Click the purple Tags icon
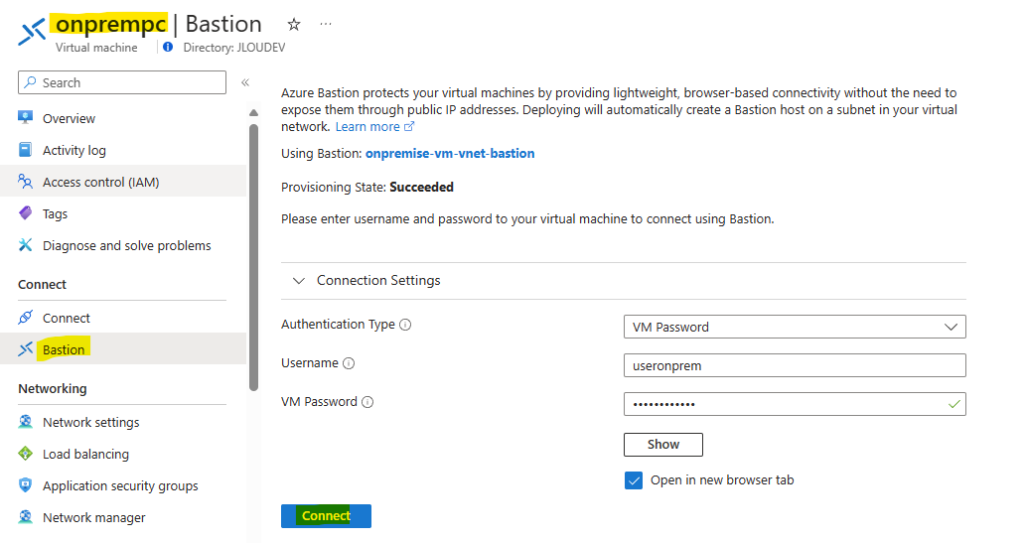 pos(25,213)
